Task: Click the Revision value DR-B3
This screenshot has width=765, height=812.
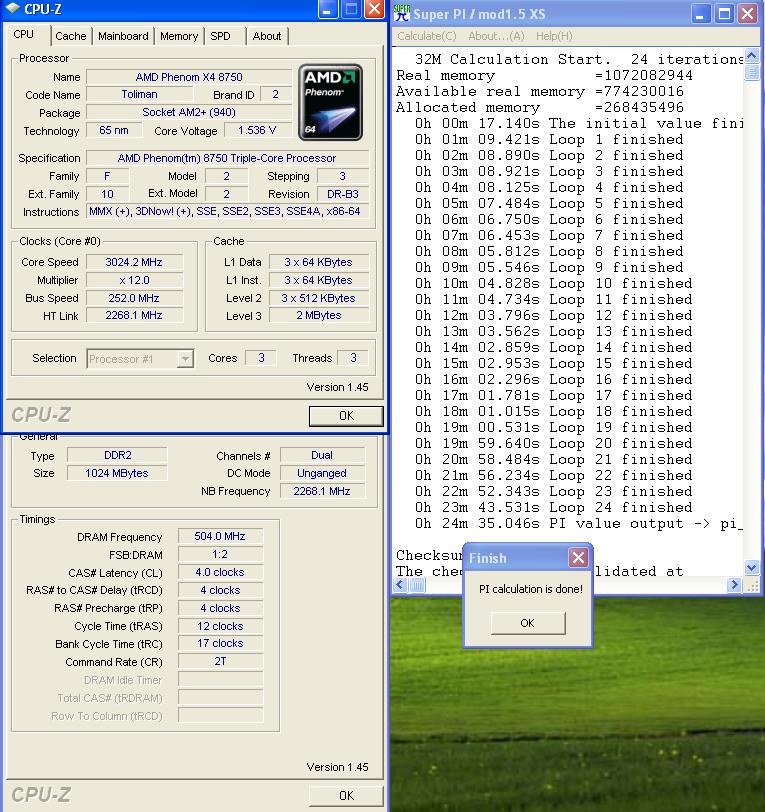Action: pos(343,194)
